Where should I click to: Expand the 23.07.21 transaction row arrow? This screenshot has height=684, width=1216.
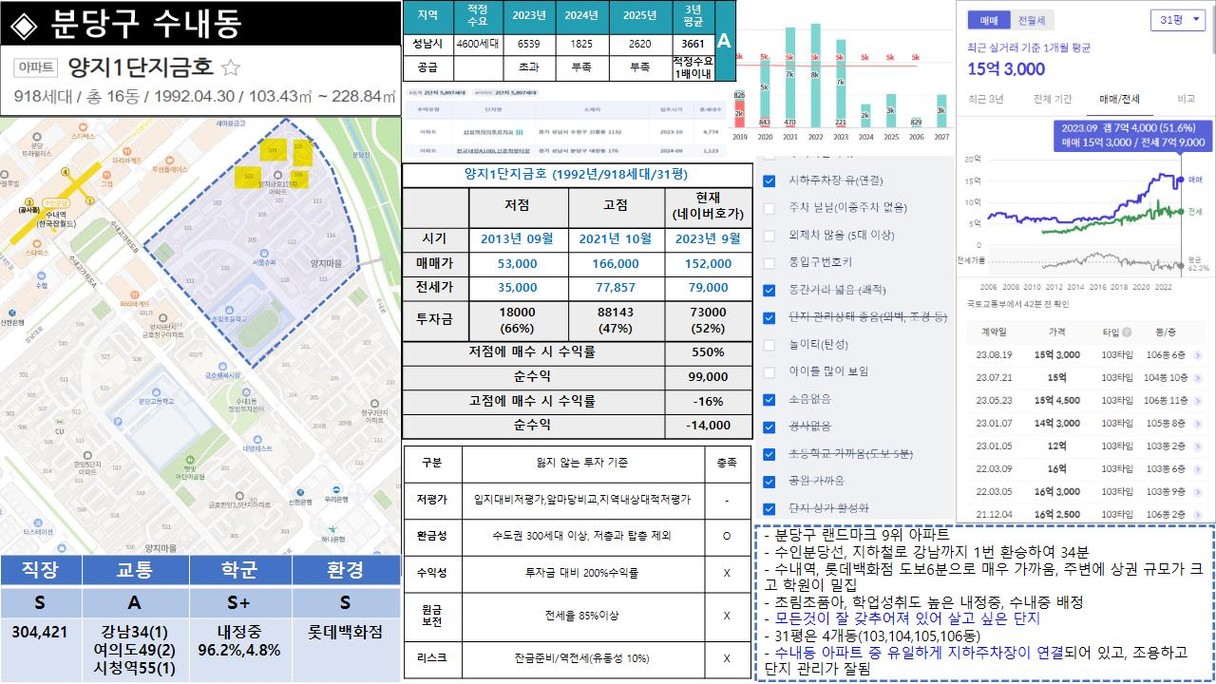click(x=1198, y=377)
